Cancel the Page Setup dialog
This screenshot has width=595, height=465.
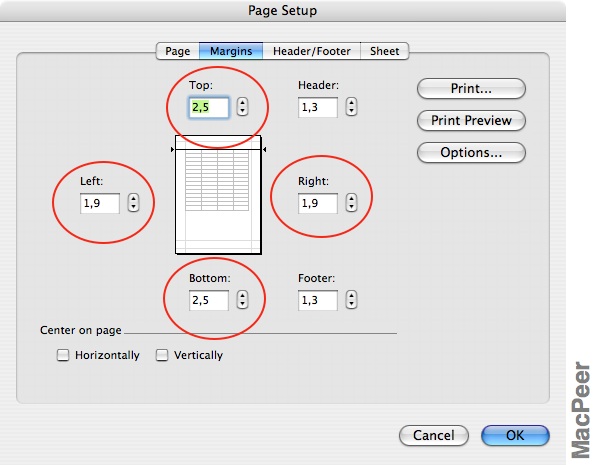pos(434,435)
